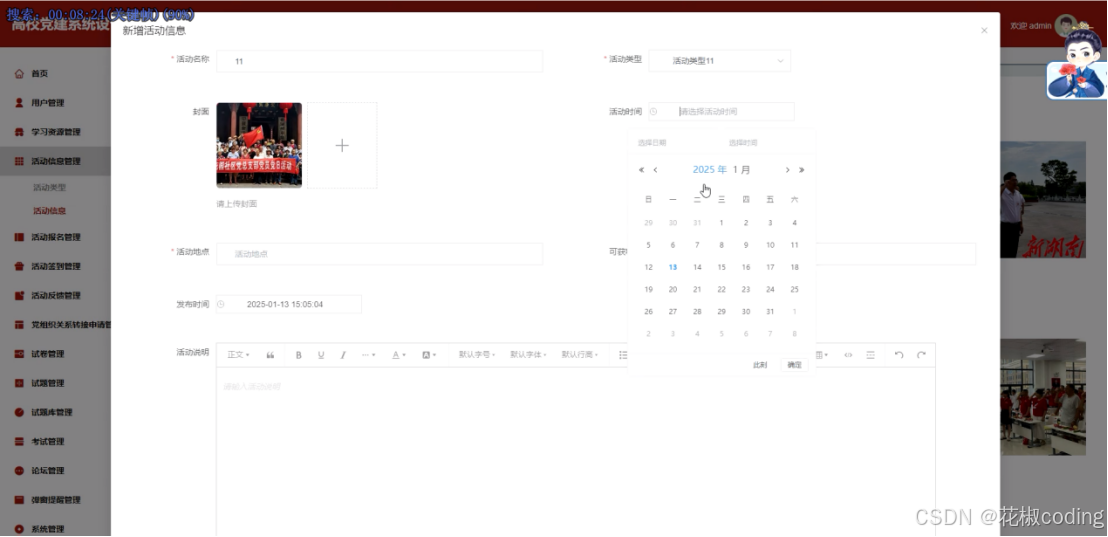The image size is (1108, 537).
Task: Toggle underline formatting in the editor
Action: click(x=321, y=355)
